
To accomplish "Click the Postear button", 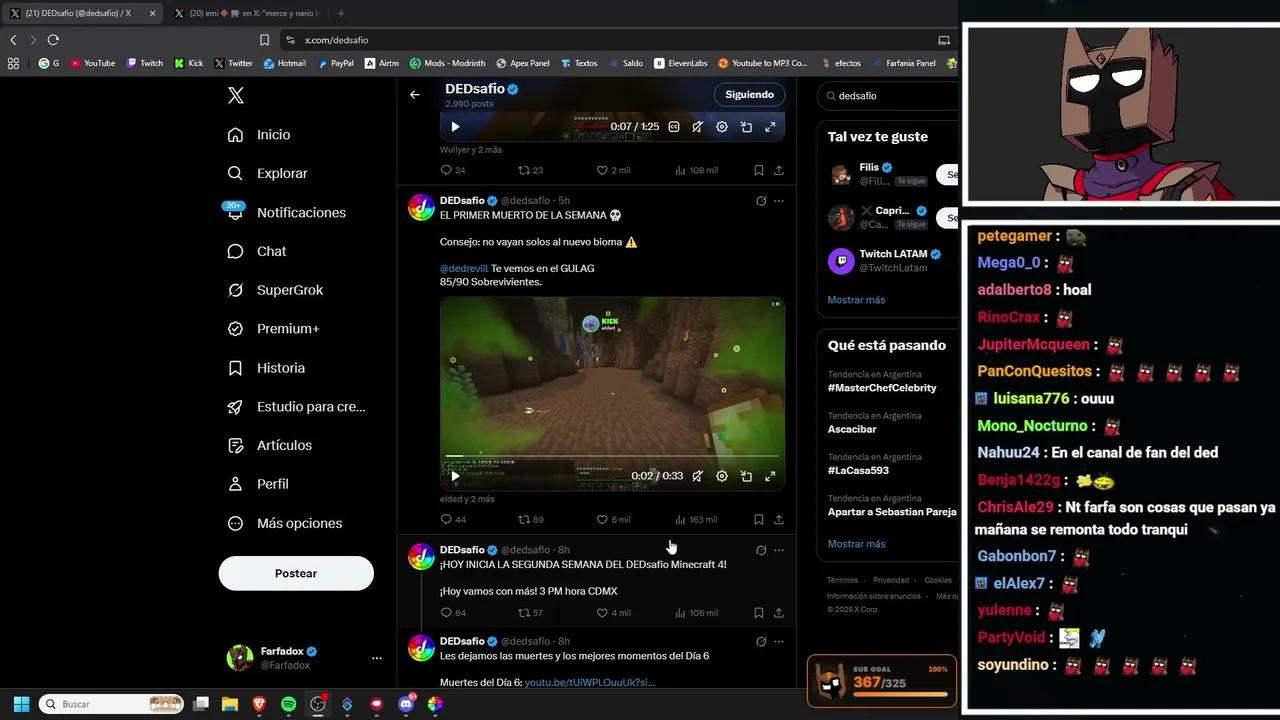I will [296, 573].
